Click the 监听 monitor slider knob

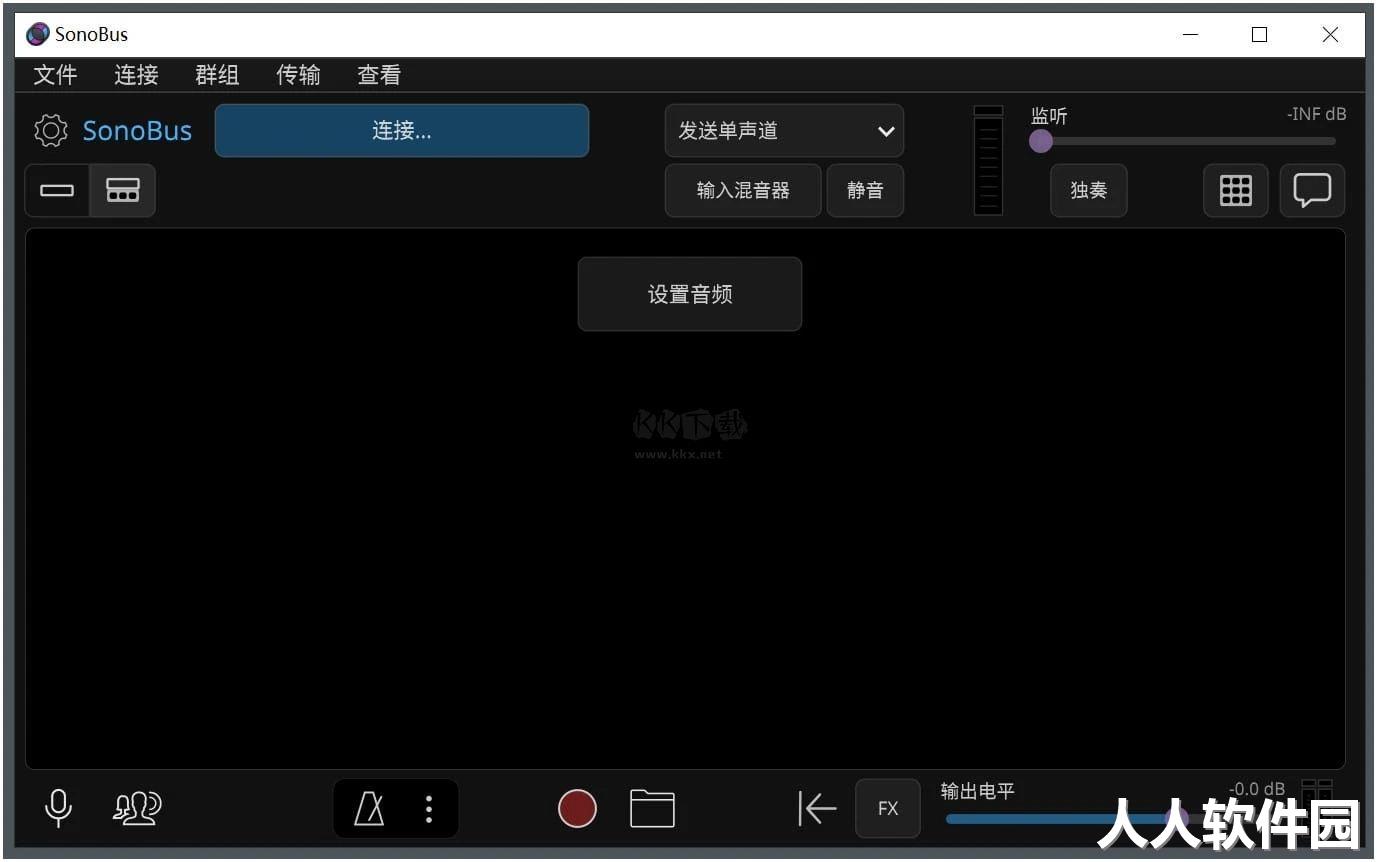click(x=1041, y=141)
